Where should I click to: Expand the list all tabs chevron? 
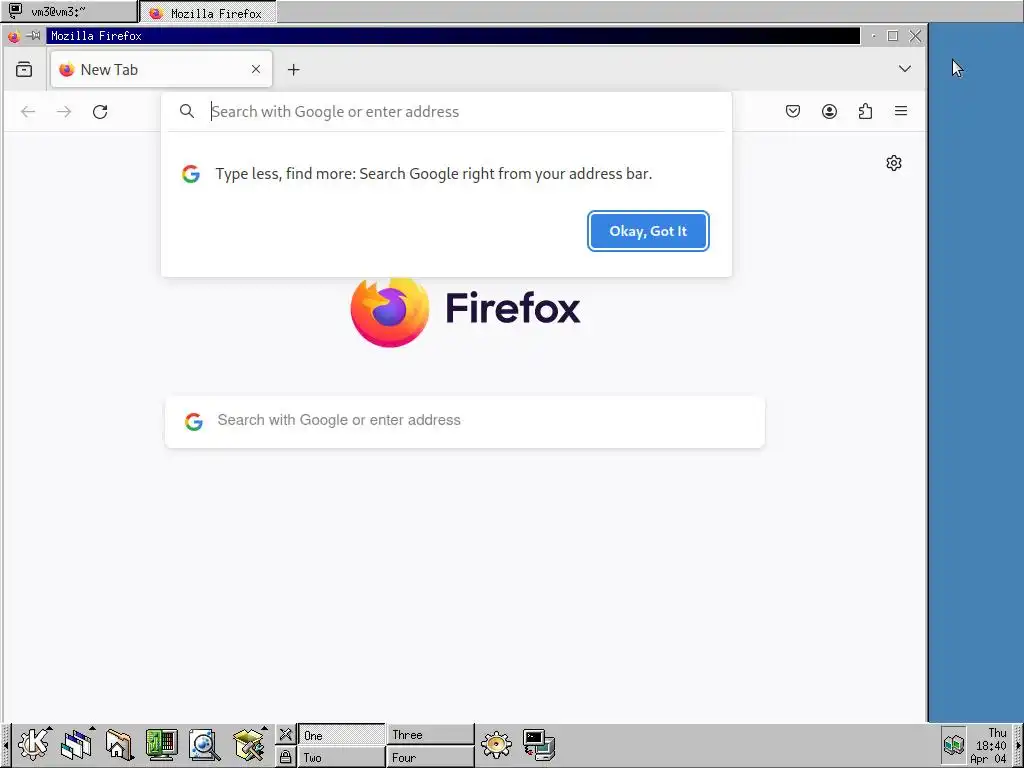[x=904, y=69]
